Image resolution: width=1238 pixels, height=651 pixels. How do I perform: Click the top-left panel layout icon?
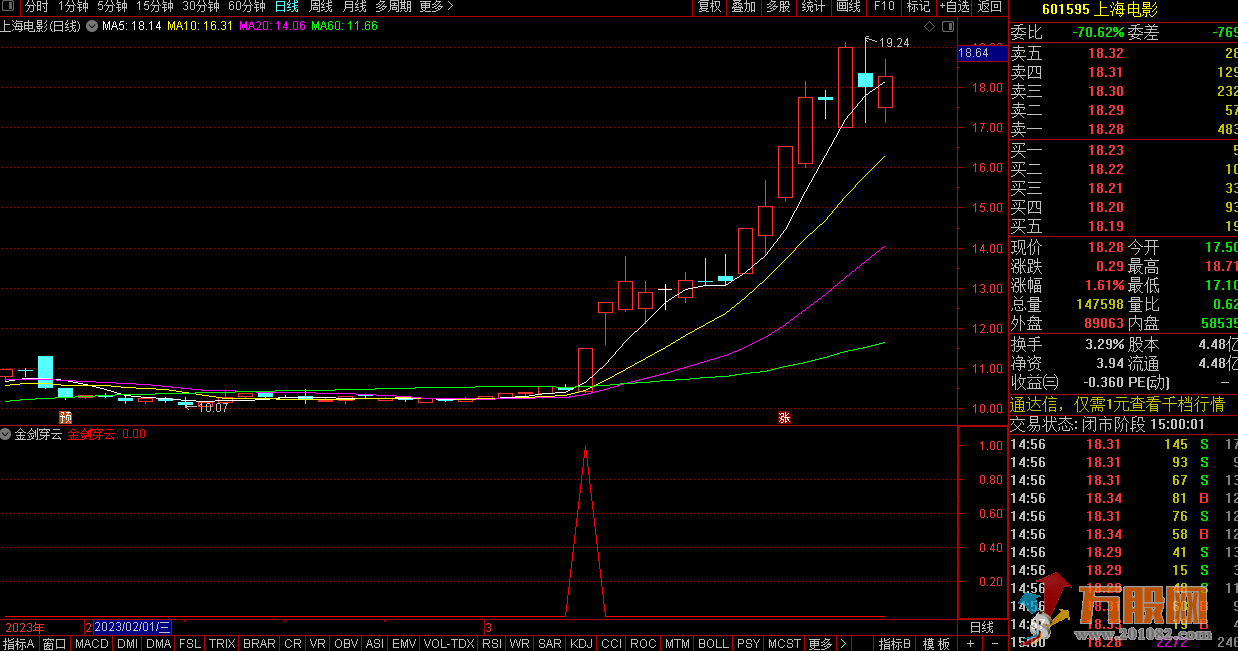coord(7,7)
